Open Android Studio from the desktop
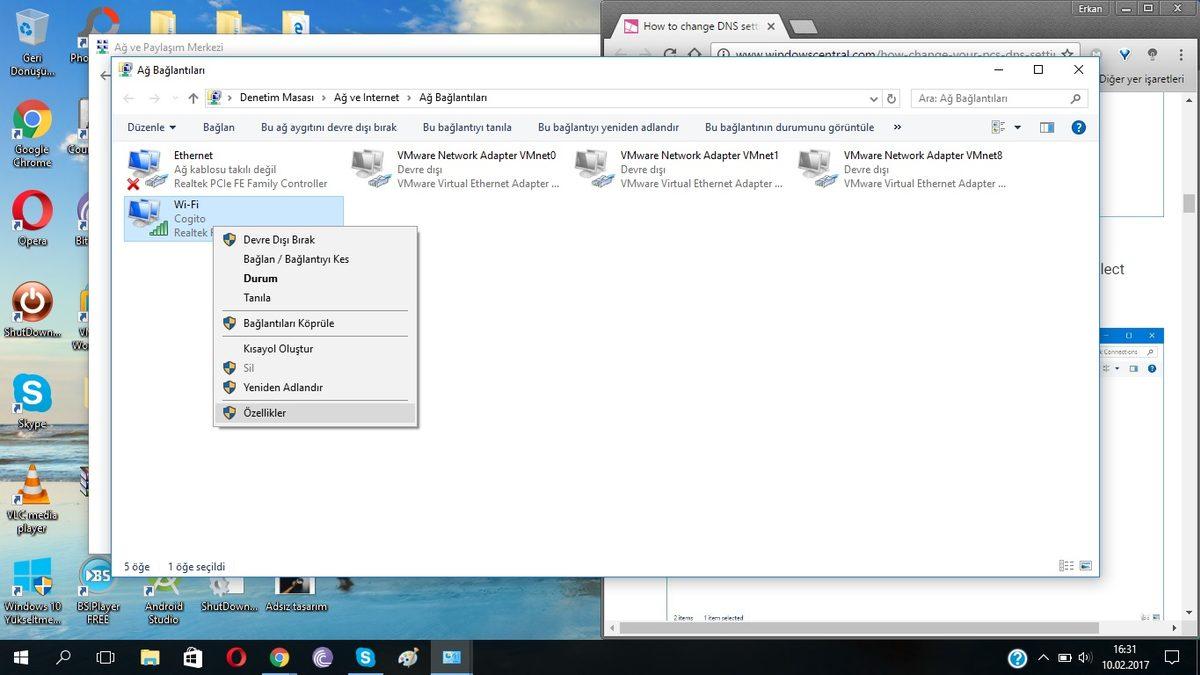 pos(163,585)
